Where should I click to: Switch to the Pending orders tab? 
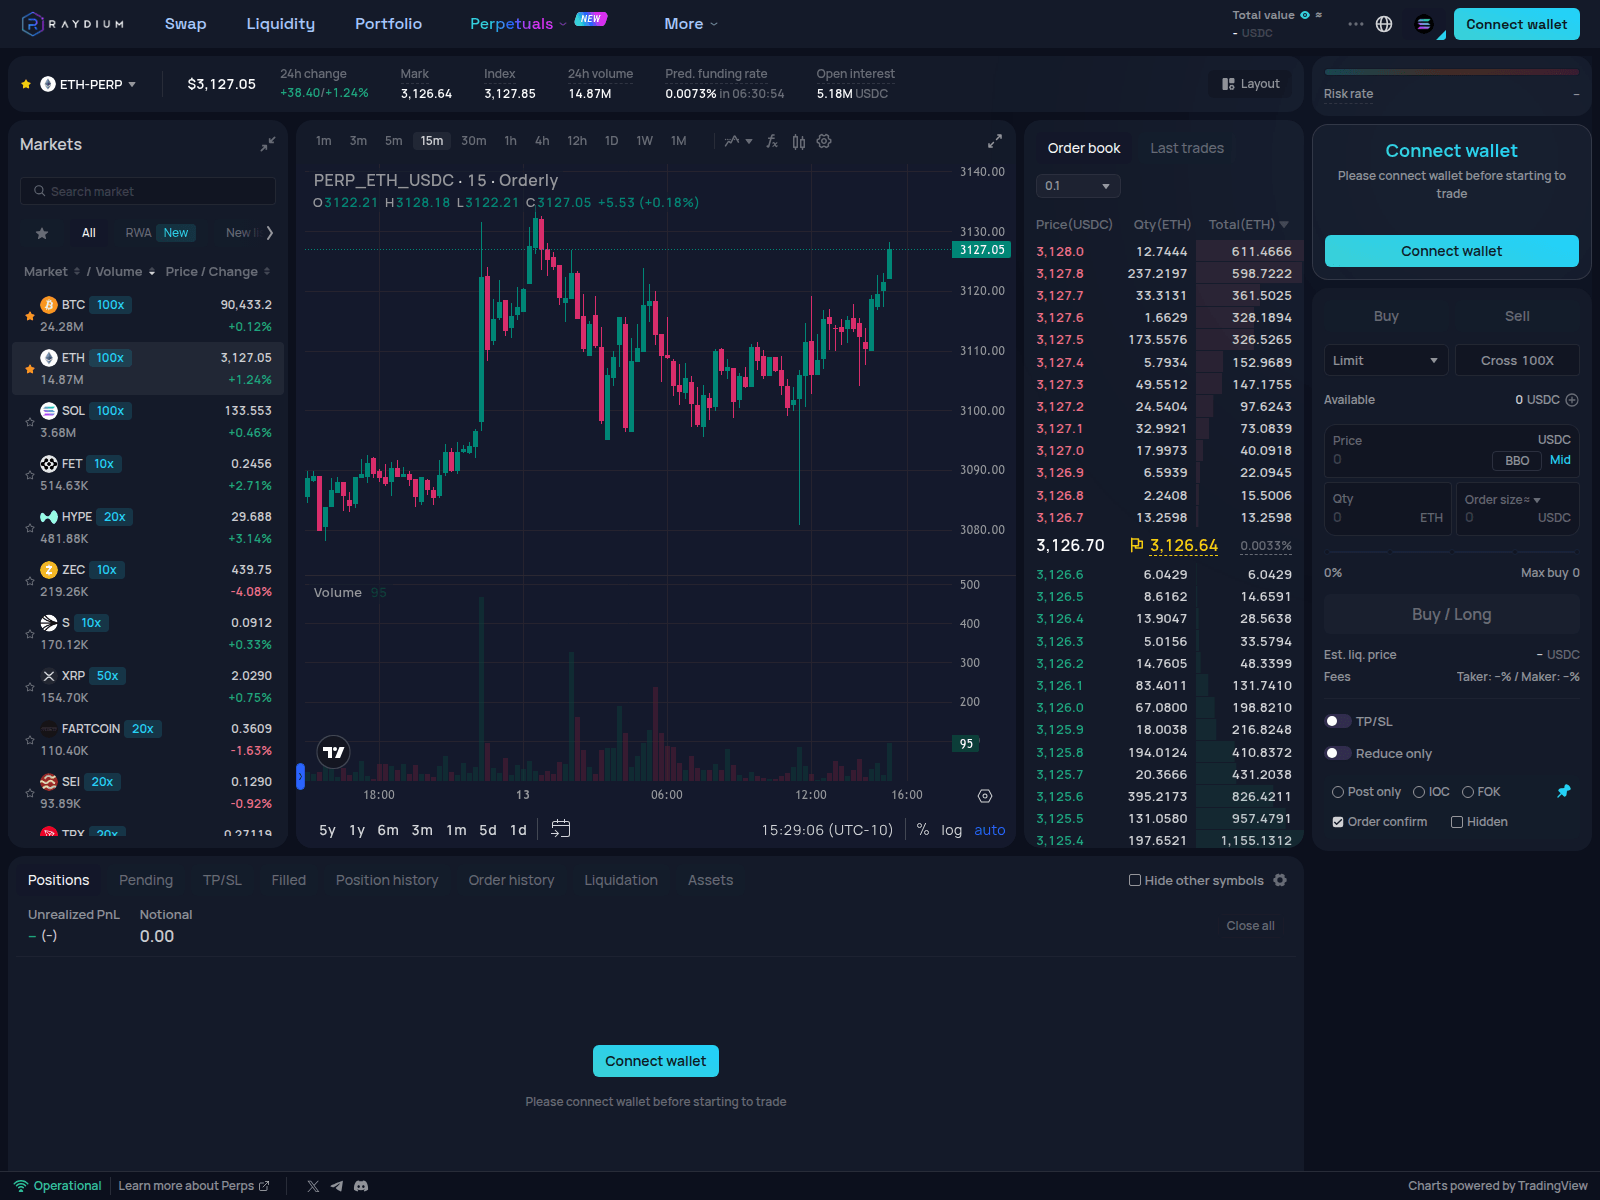[x=146, y=880]
